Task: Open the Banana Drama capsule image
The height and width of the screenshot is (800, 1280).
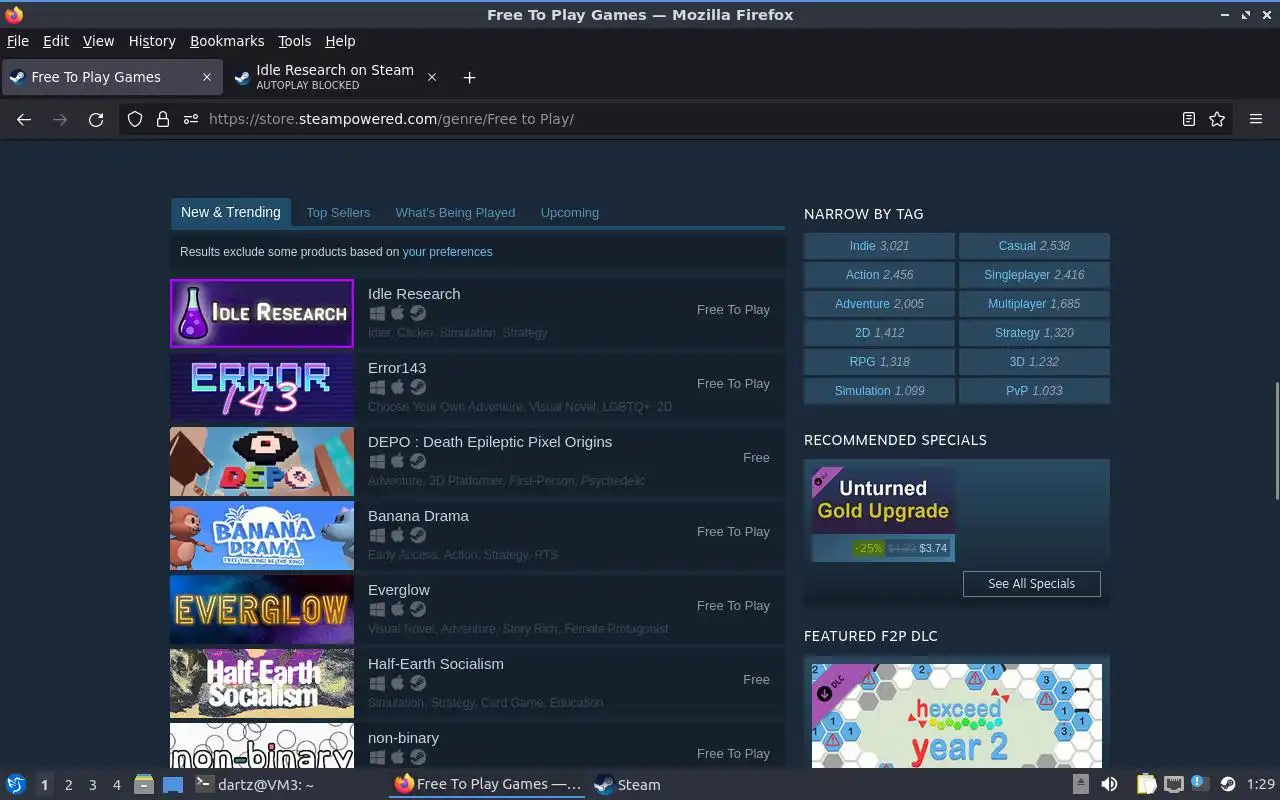Action: pos(262,535)
